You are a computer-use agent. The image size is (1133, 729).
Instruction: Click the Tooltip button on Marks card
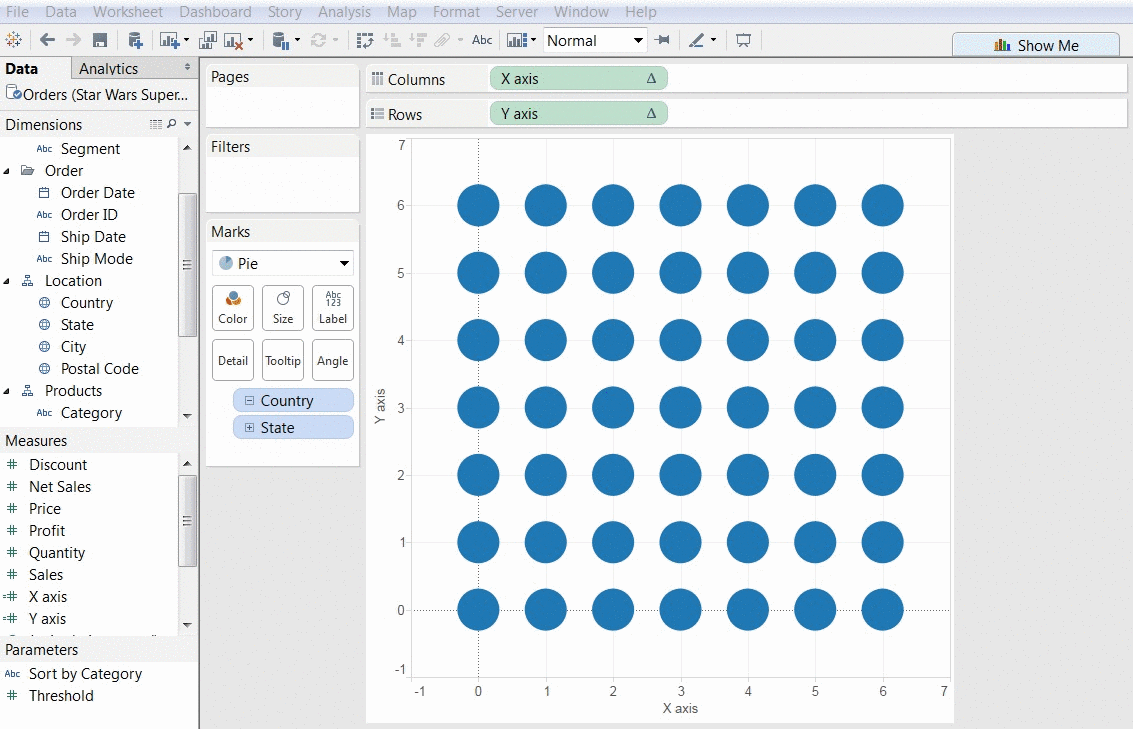pos(282,360)
